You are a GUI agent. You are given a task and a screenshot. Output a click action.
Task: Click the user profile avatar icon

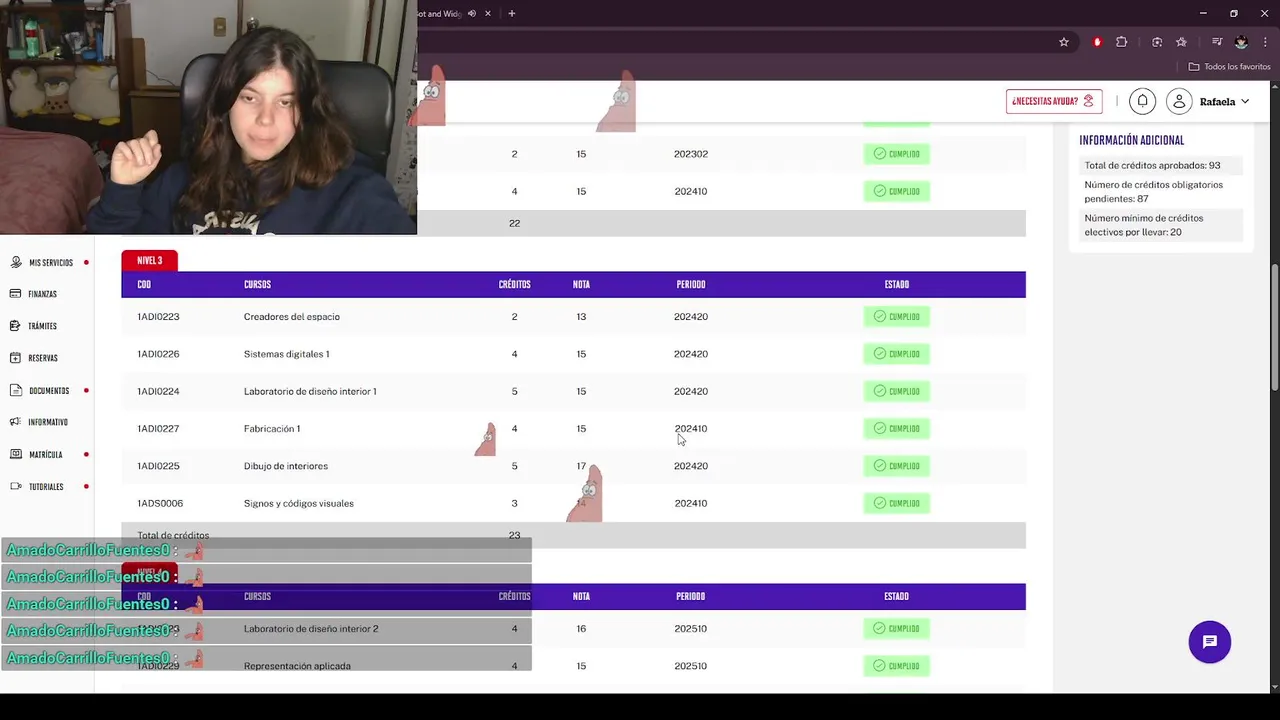click(x=1179, y=101)
